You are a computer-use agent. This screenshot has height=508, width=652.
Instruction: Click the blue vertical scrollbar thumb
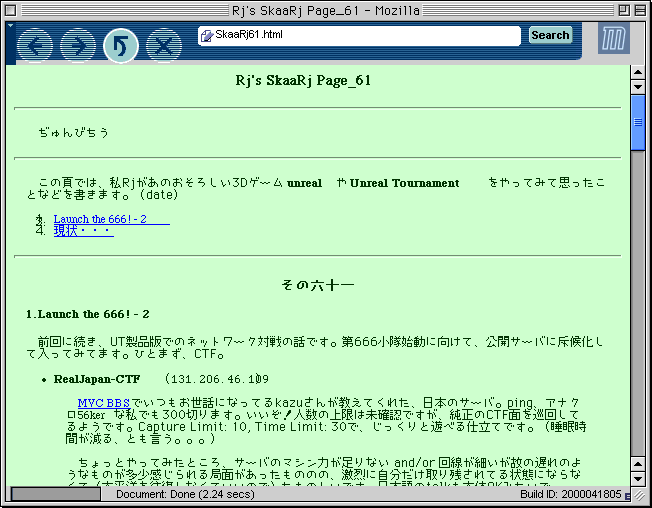pos(638,122)
